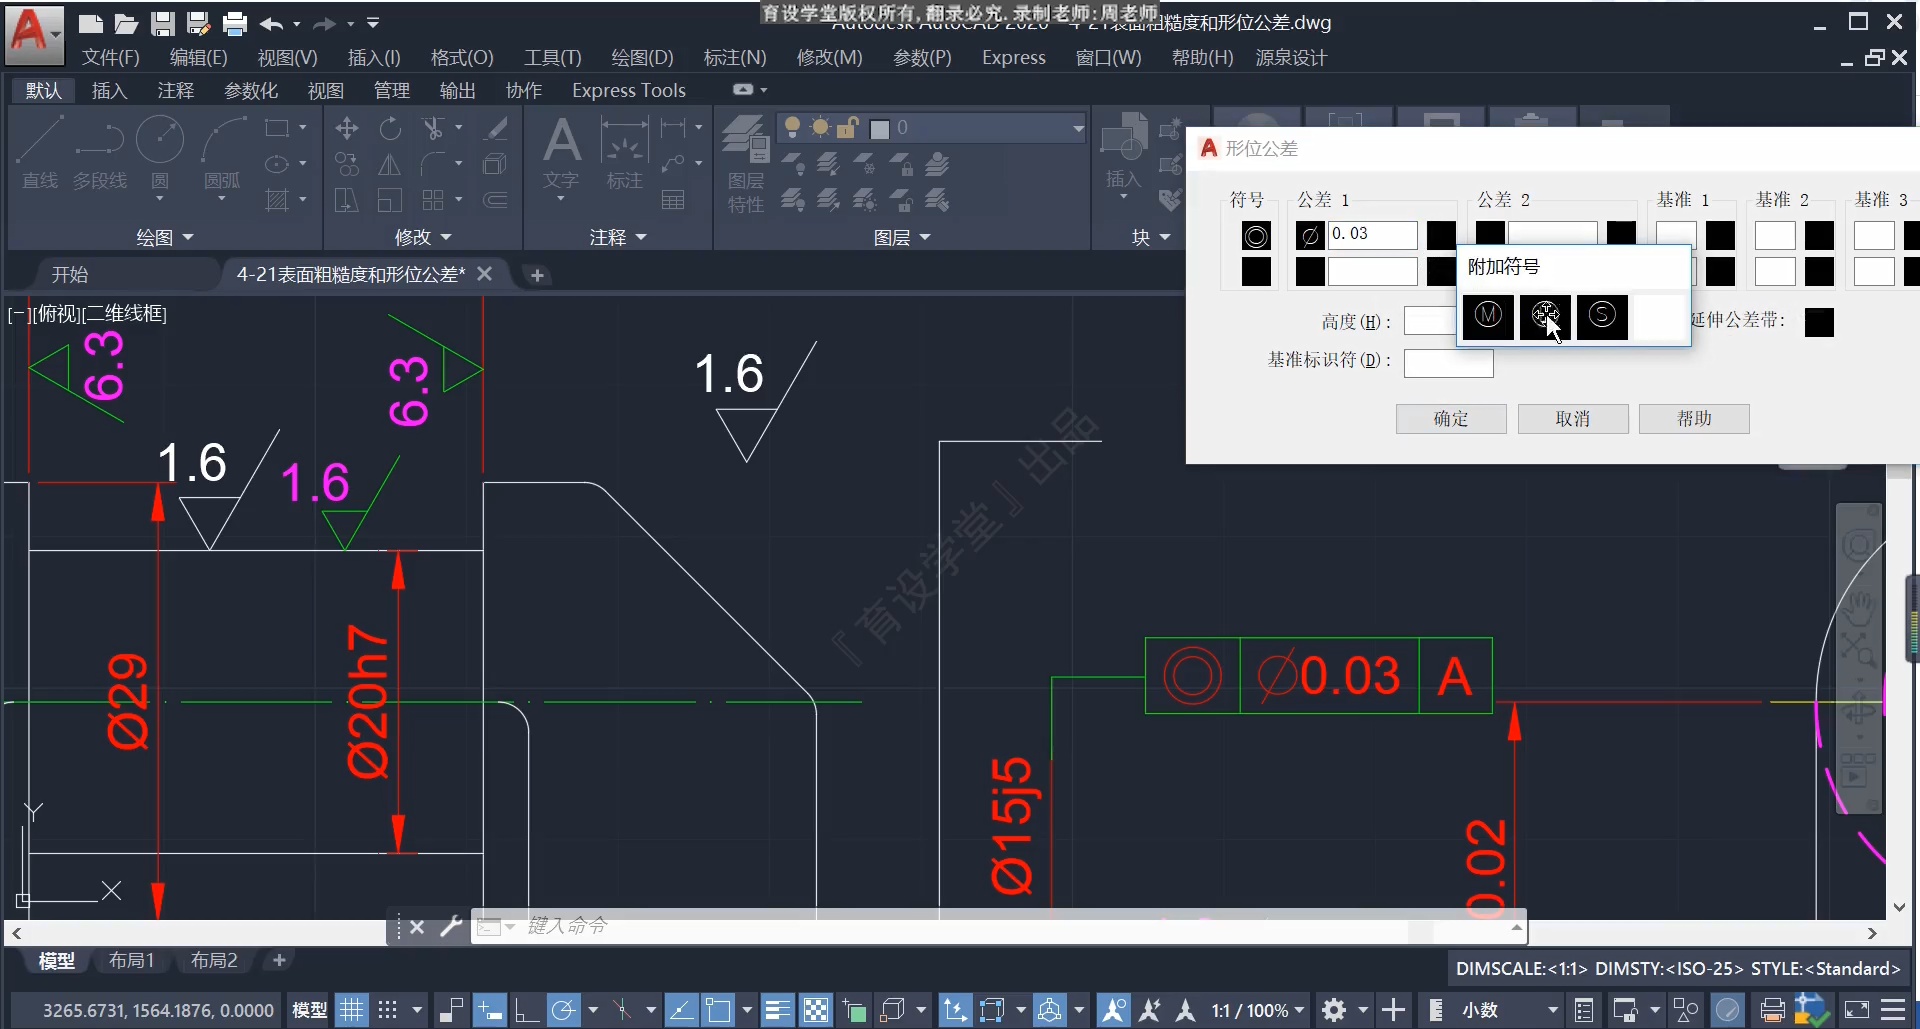Select the Line (直线) tool
Image resolution: width=1920 pixels, height=1029 pixels.
pyautogui.click(x=40, y=151)
